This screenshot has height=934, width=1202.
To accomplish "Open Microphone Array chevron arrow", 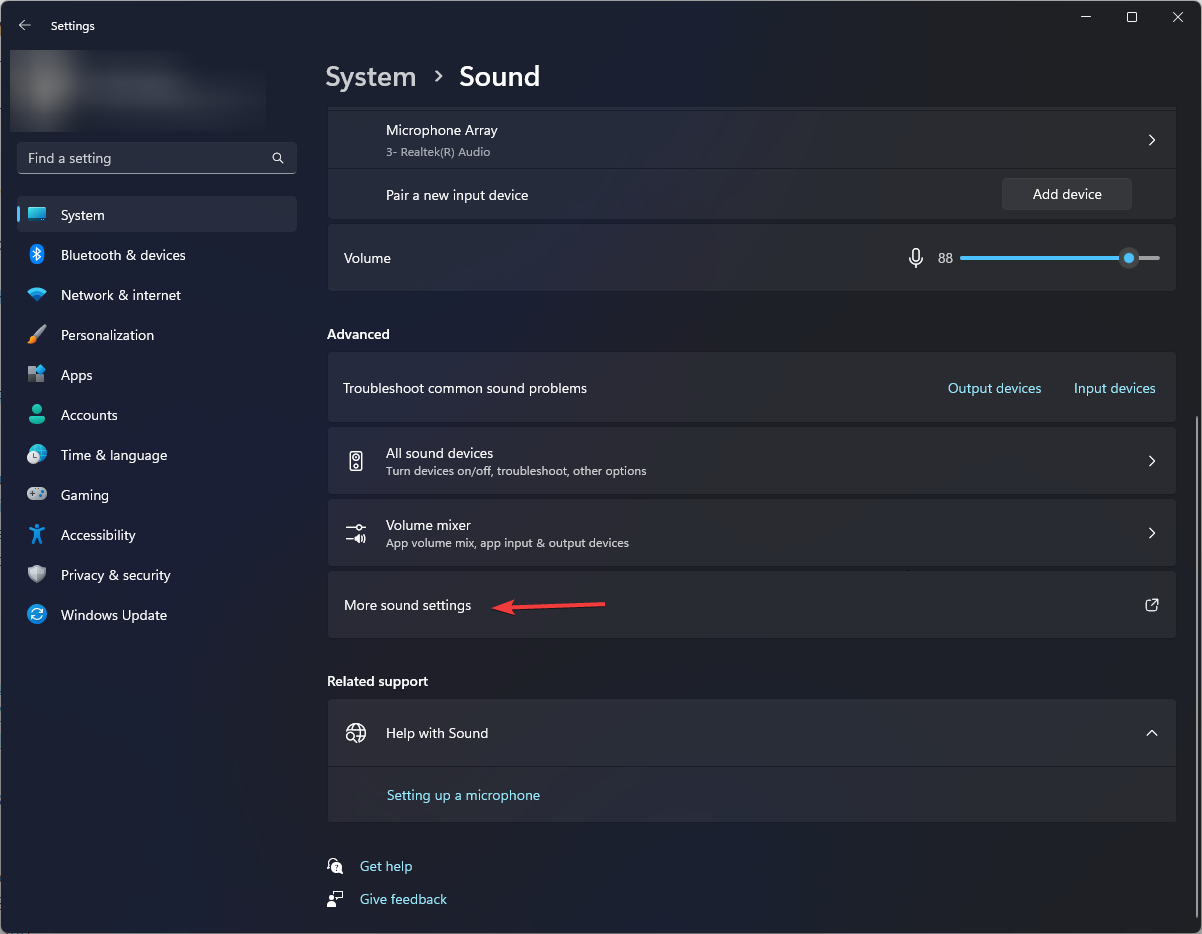I will click(x=1152, y=140).
